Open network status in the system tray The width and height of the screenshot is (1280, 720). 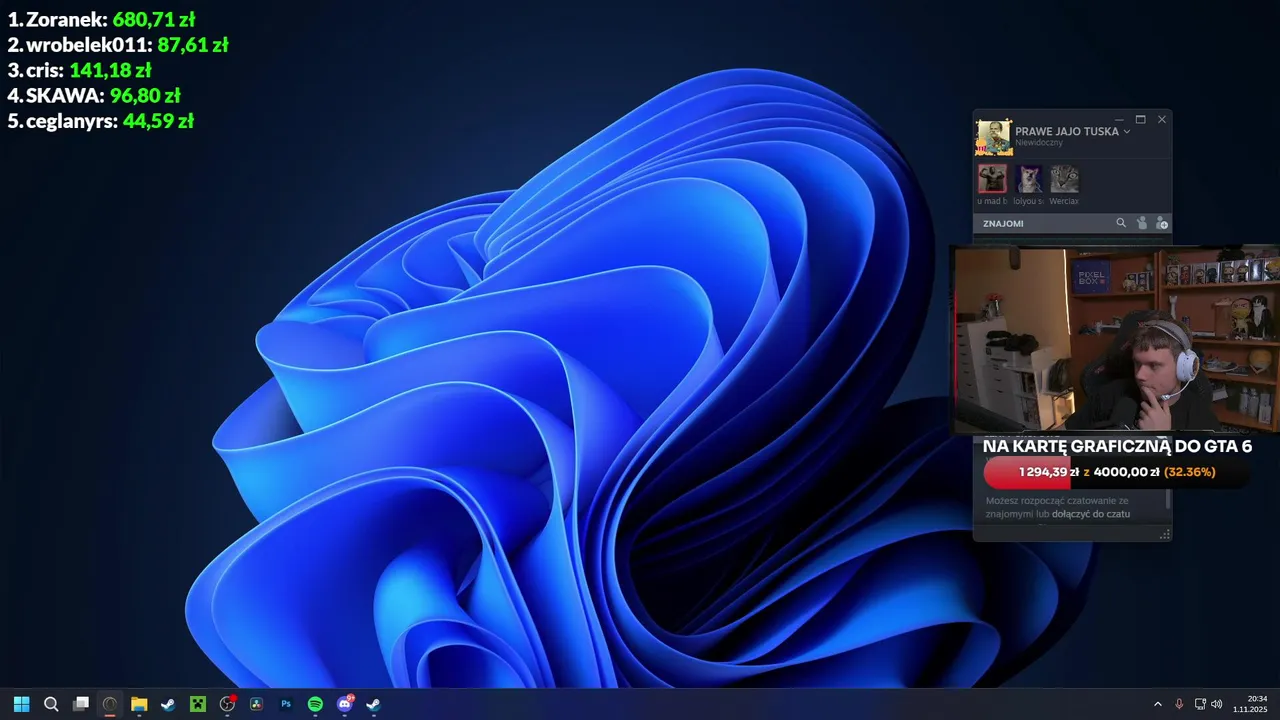click(1200, 704)
